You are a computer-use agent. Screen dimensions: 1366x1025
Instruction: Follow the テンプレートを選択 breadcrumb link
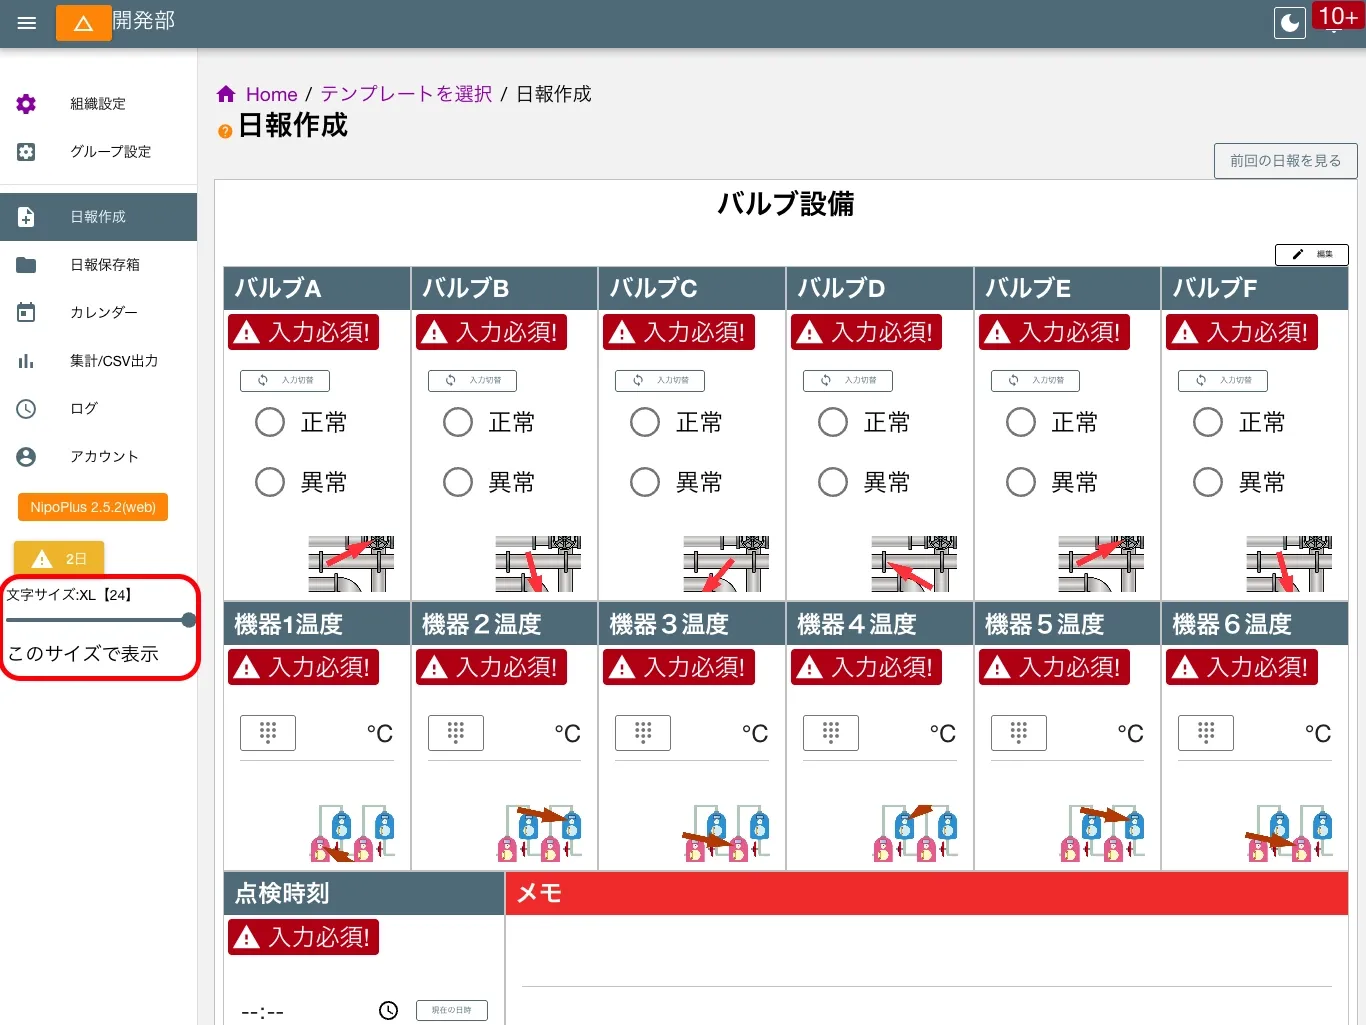[406, 94]
